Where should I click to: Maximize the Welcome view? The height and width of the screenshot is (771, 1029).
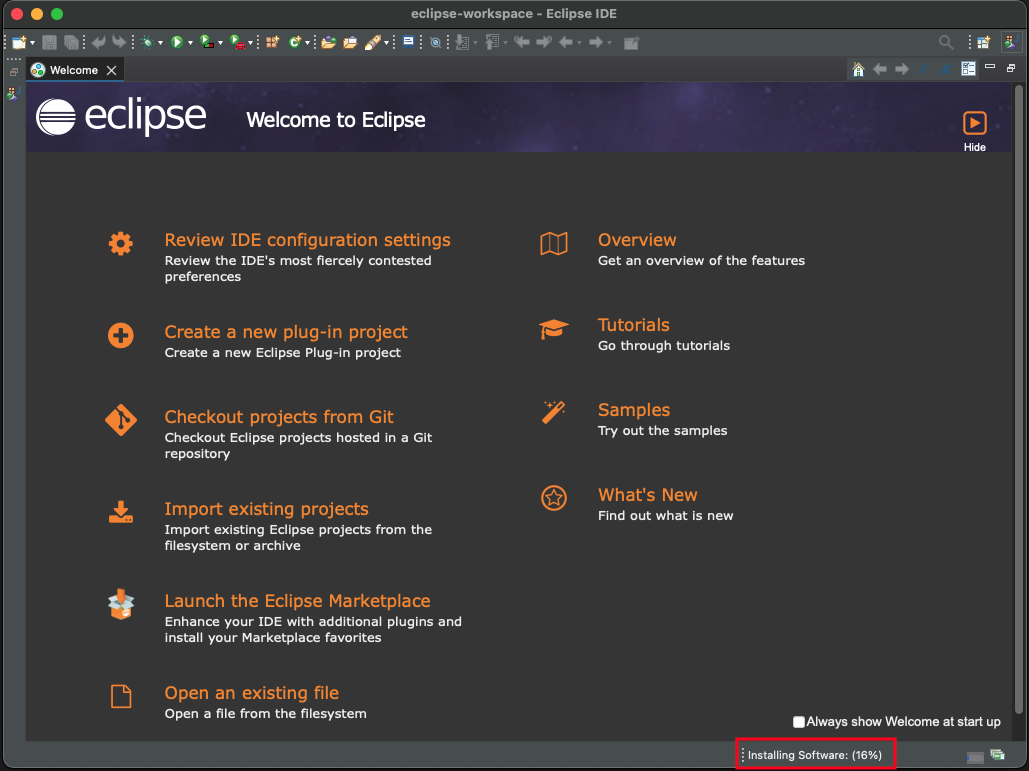tap(1011, 68)
